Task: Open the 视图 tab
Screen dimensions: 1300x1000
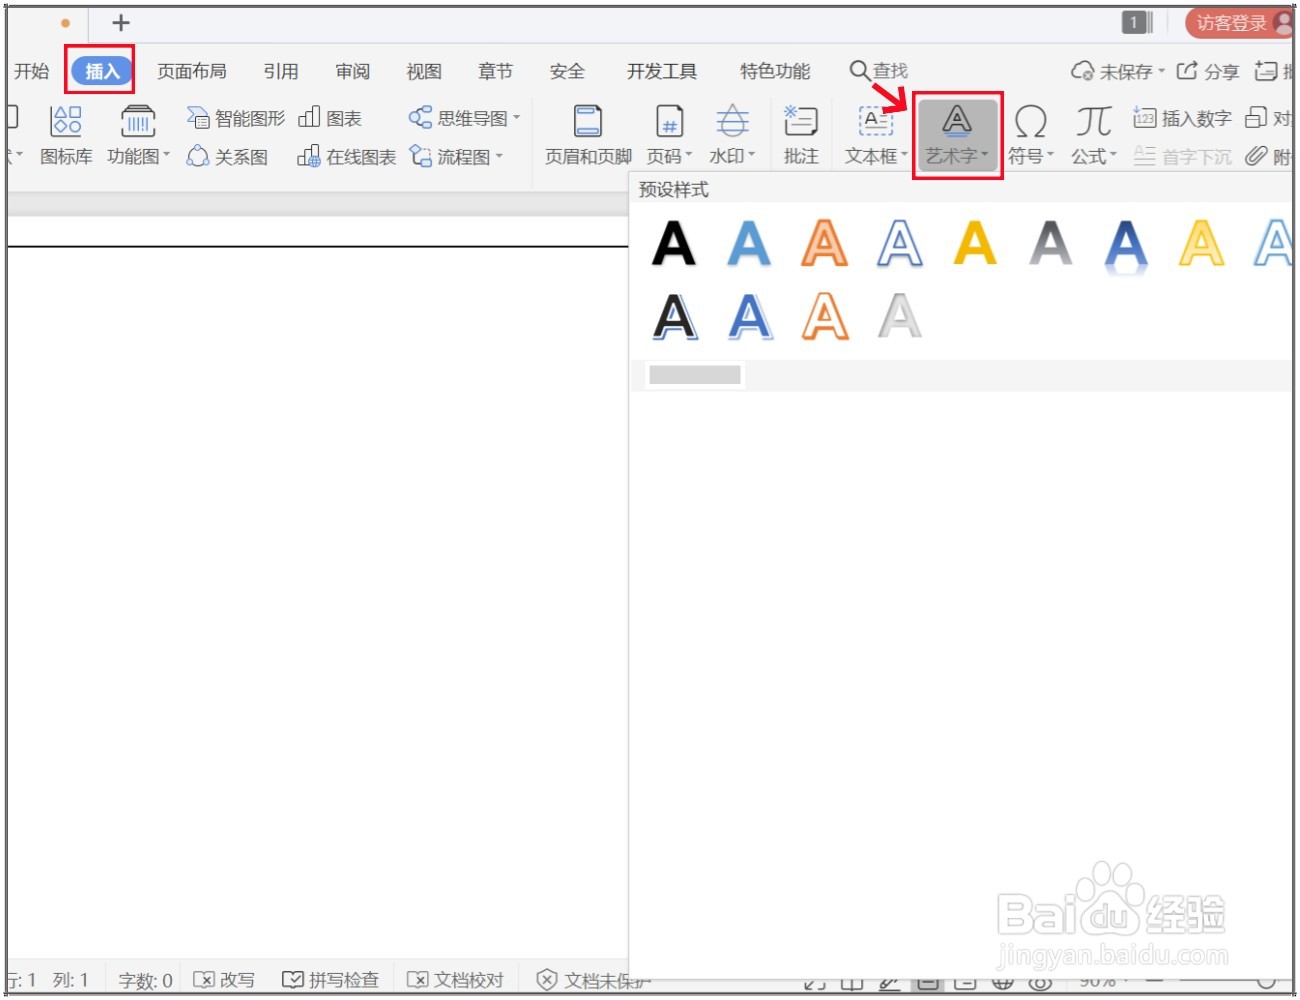Action: click(x=424, y=71)
